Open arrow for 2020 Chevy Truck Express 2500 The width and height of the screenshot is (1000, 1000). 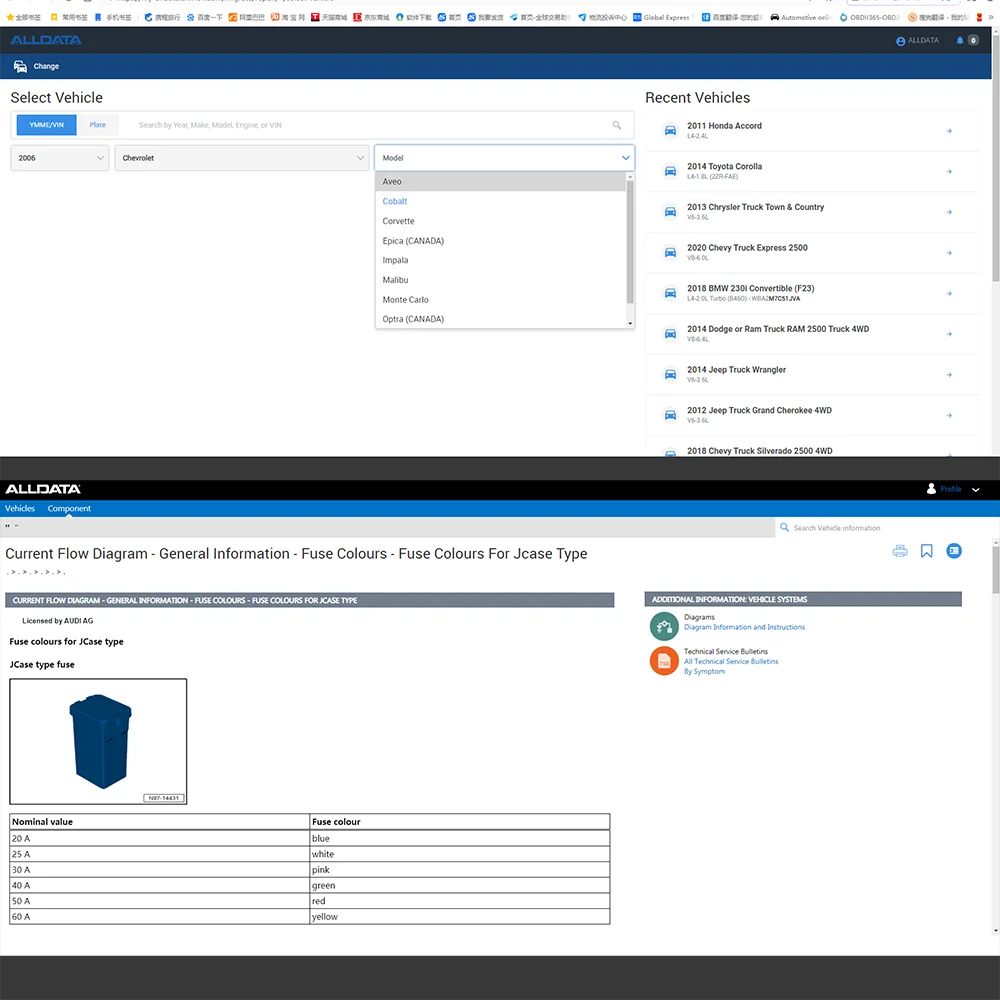pyautogui.click(x=949, y=253)
